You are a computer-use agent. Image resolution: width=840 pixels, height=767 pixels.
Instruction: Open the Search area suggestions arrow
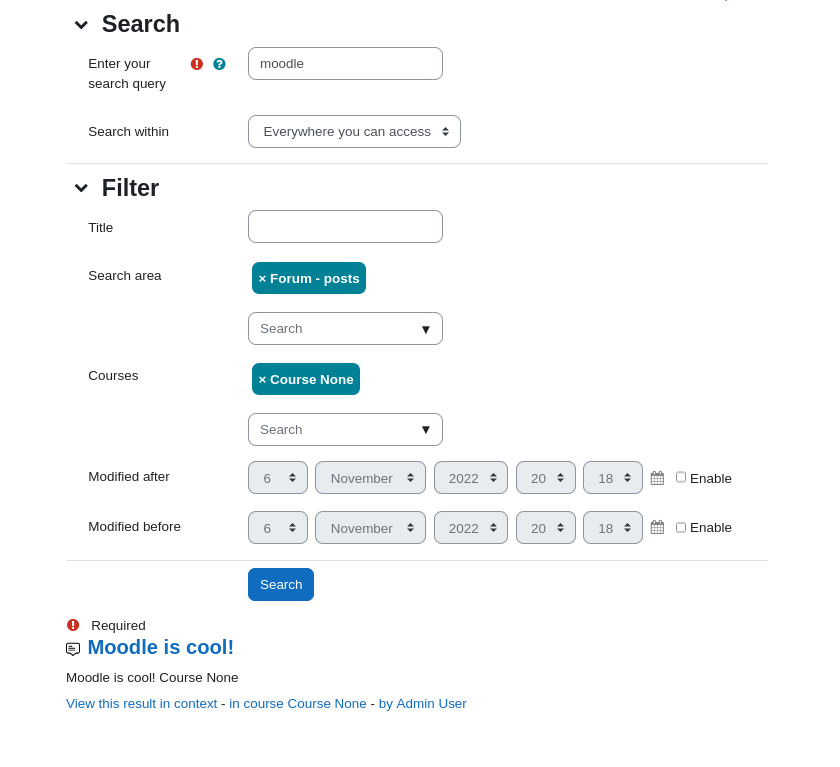click(426, 329)
